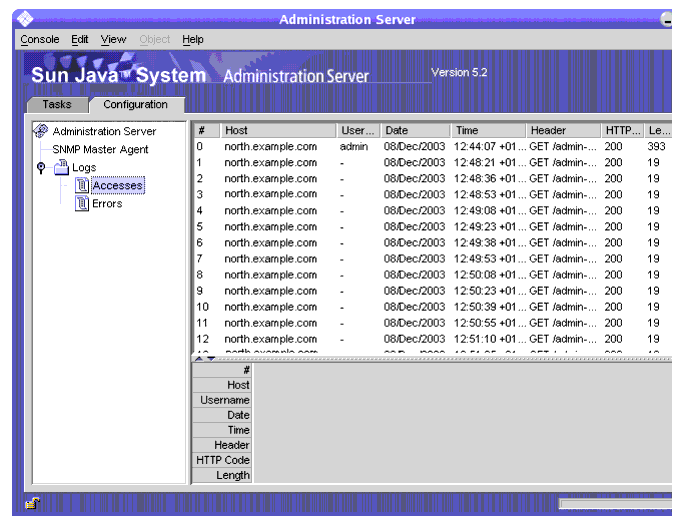This screenshot has width=673, height=525.
Task: Click the HTTP code column header
Action: pos(622,130)
